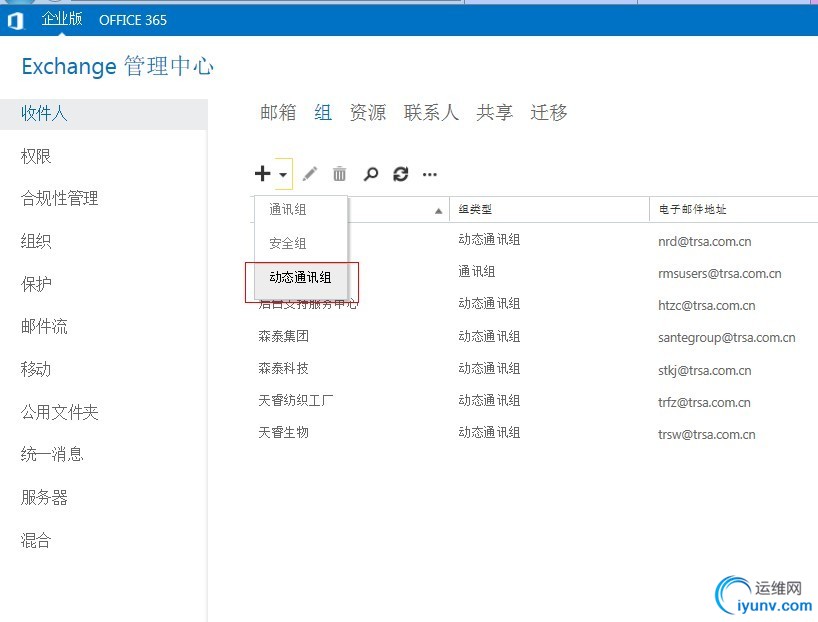Select 收件人 in the left navigation
Image resolution: width=818 pixels, height=622 pixels.
[104, 113]
